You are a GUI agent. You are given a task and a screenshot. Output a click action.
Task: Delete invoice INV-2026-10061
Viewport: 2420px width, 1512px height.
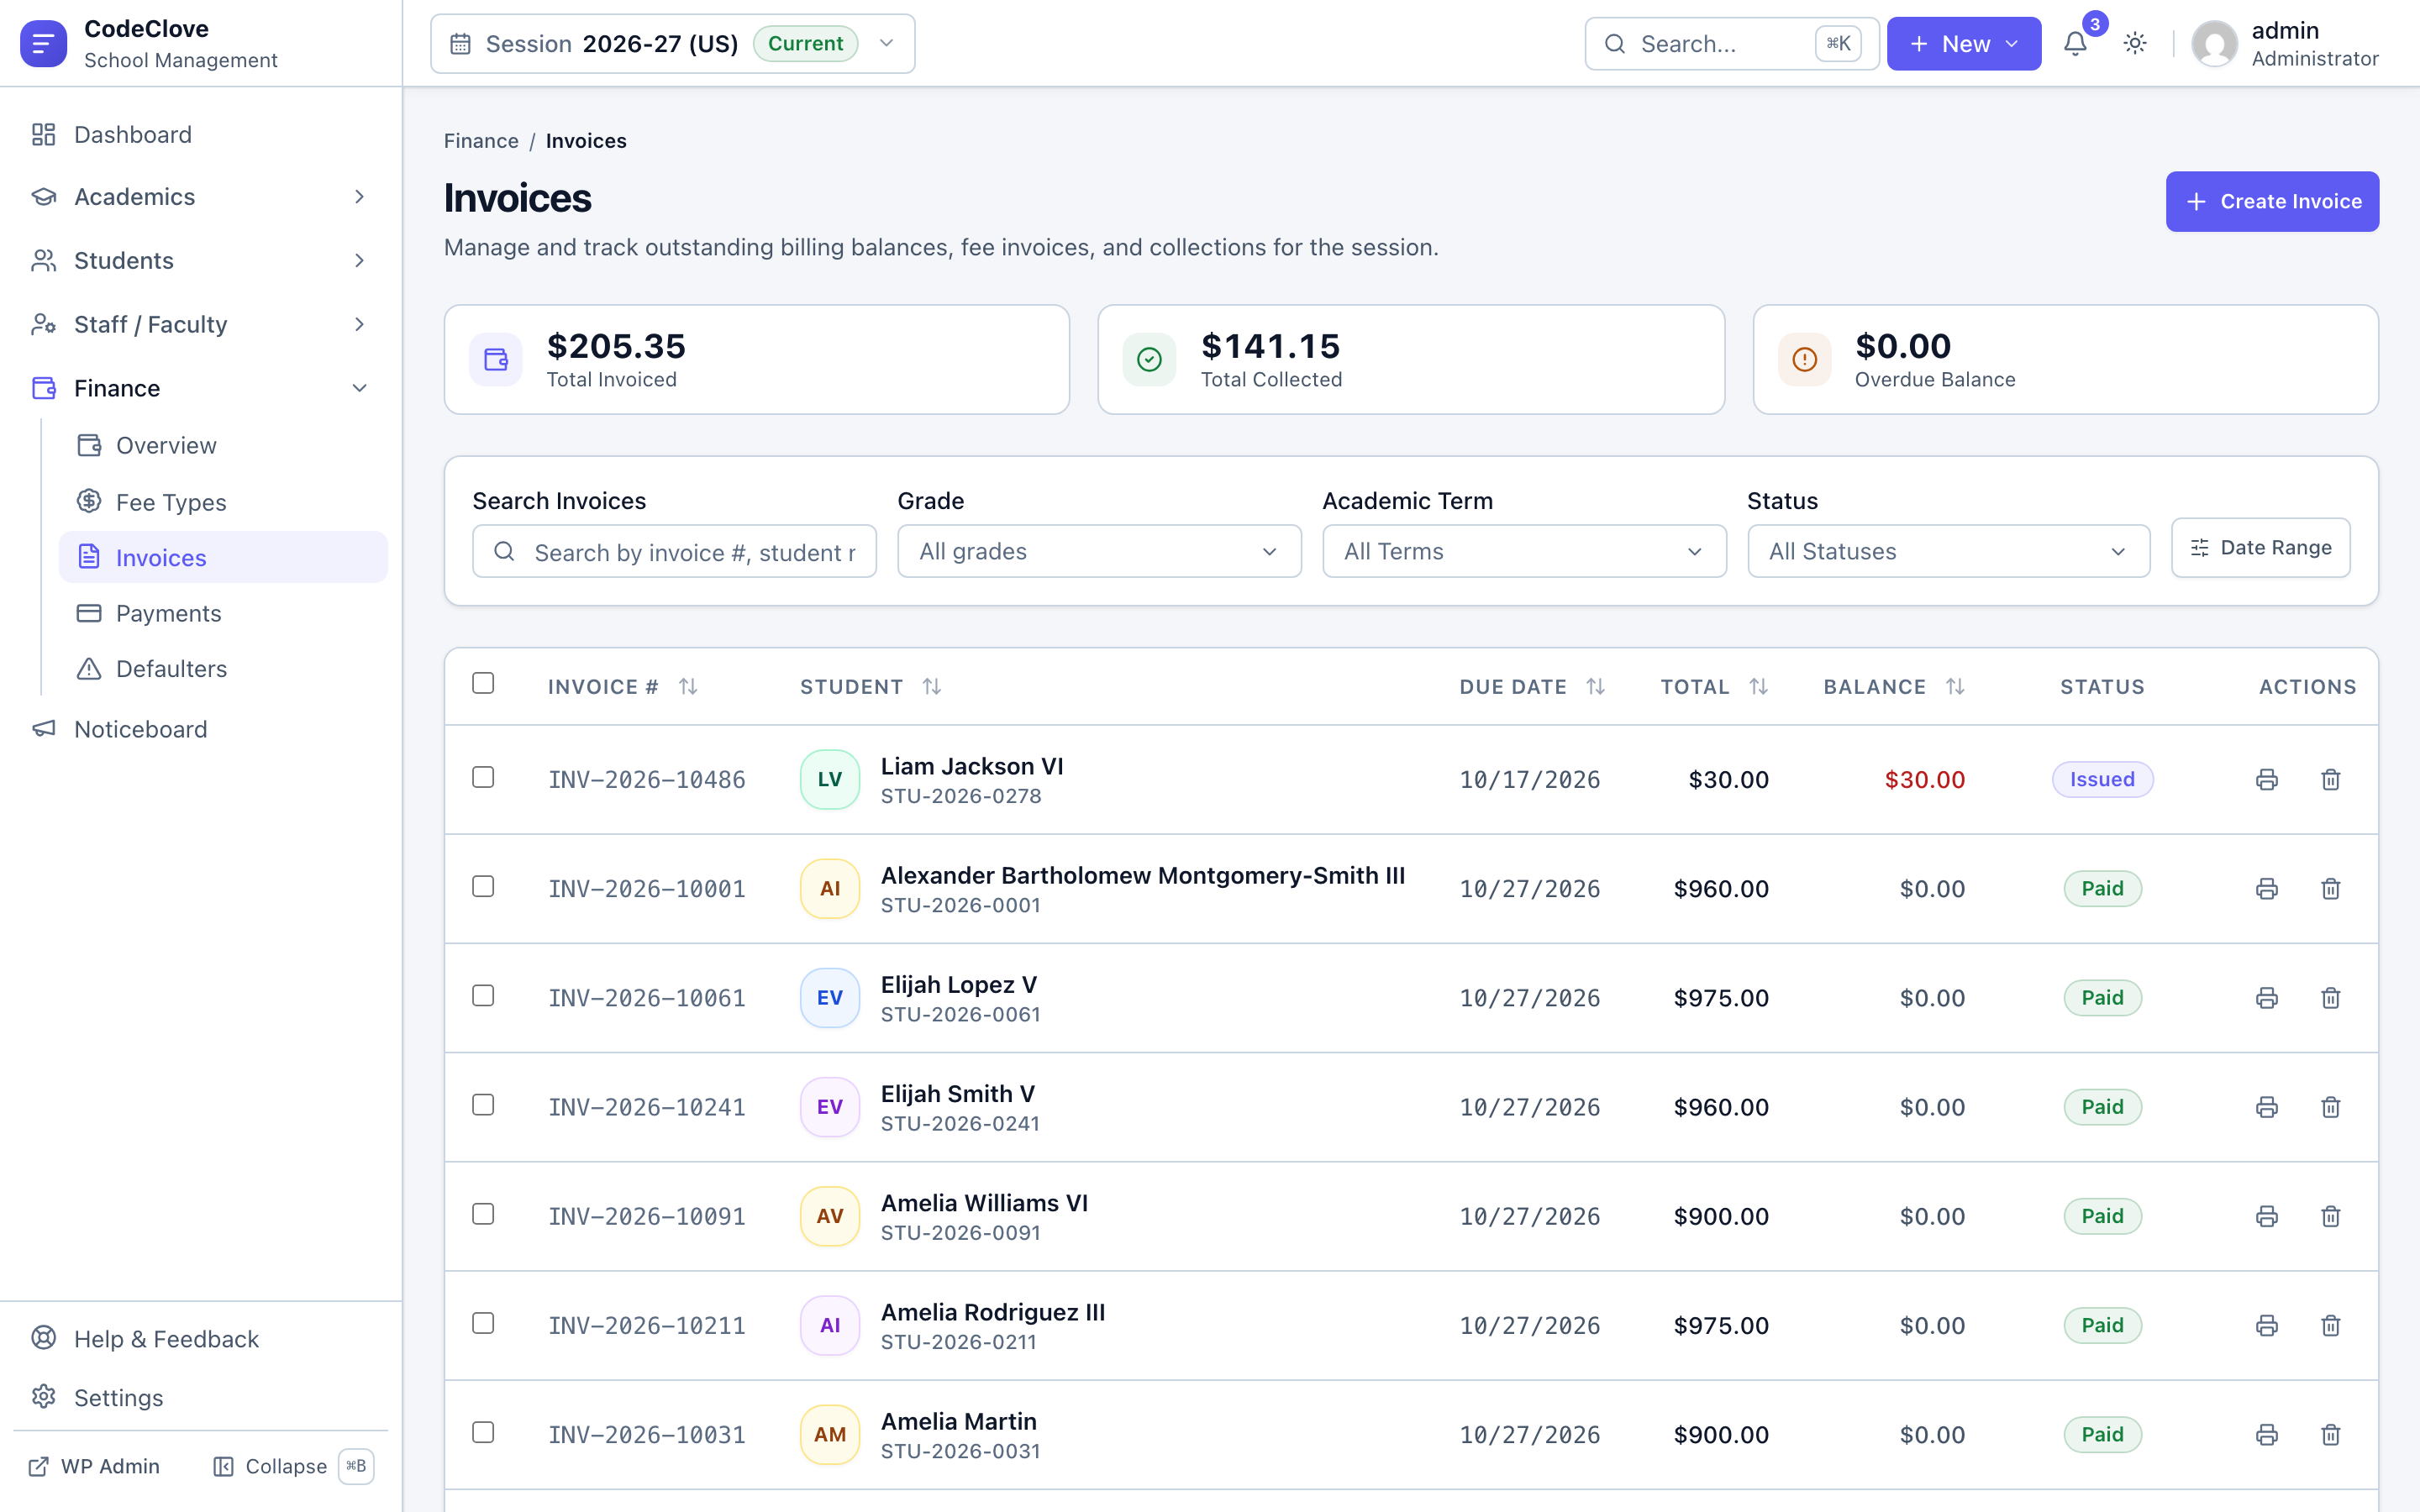(2331, 997)
